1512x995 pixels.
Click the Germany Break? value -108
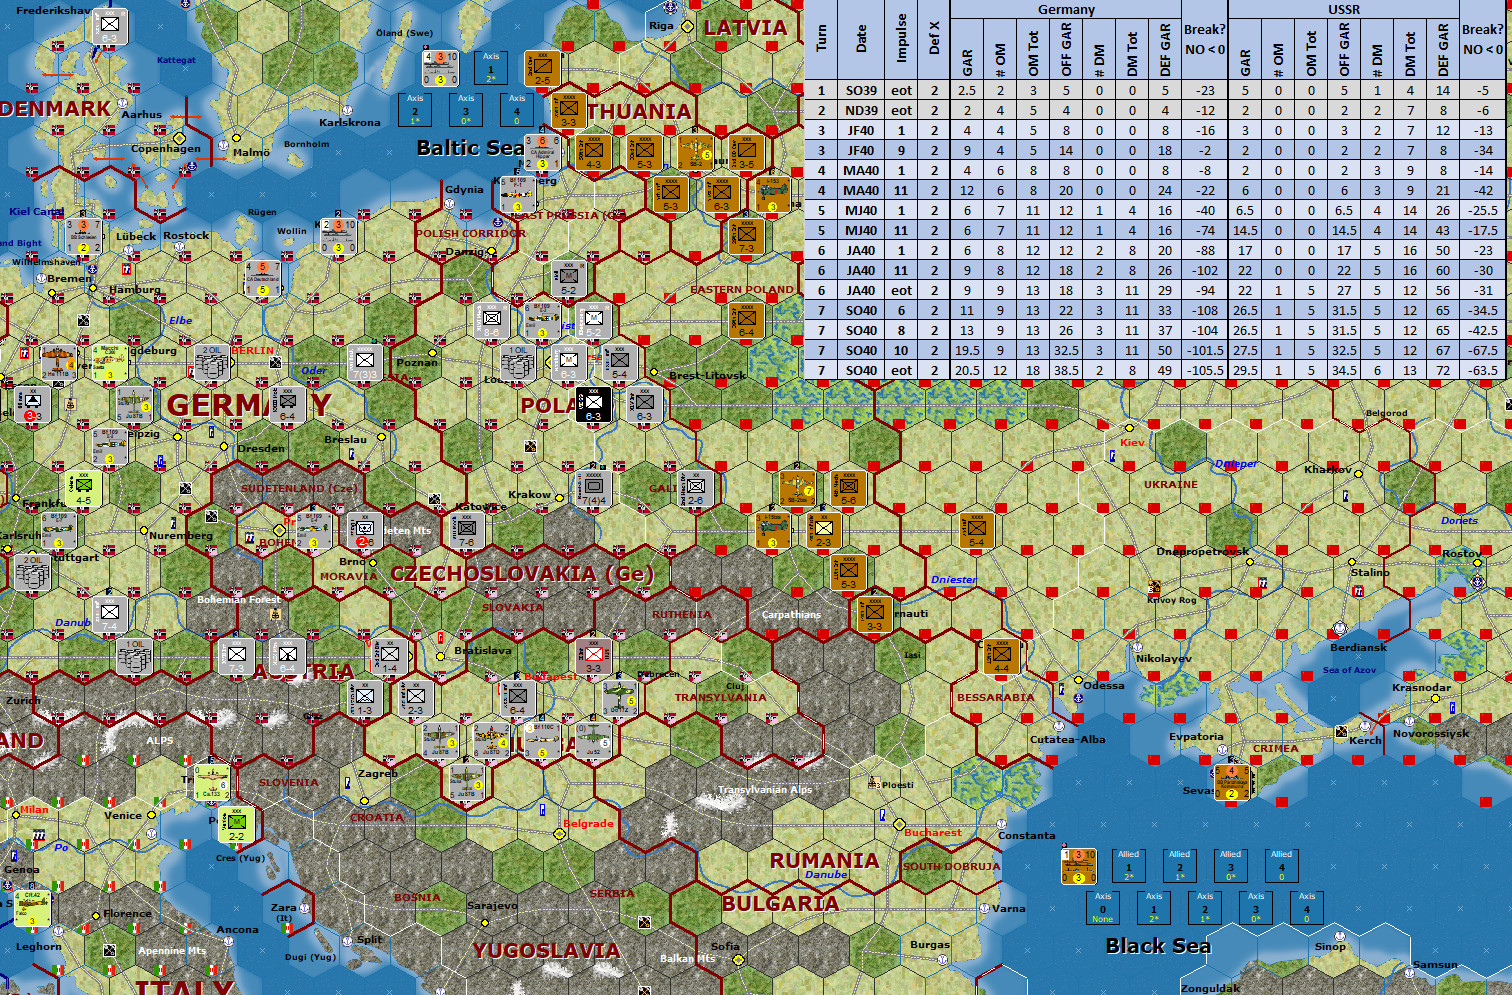coord(1205,310)
